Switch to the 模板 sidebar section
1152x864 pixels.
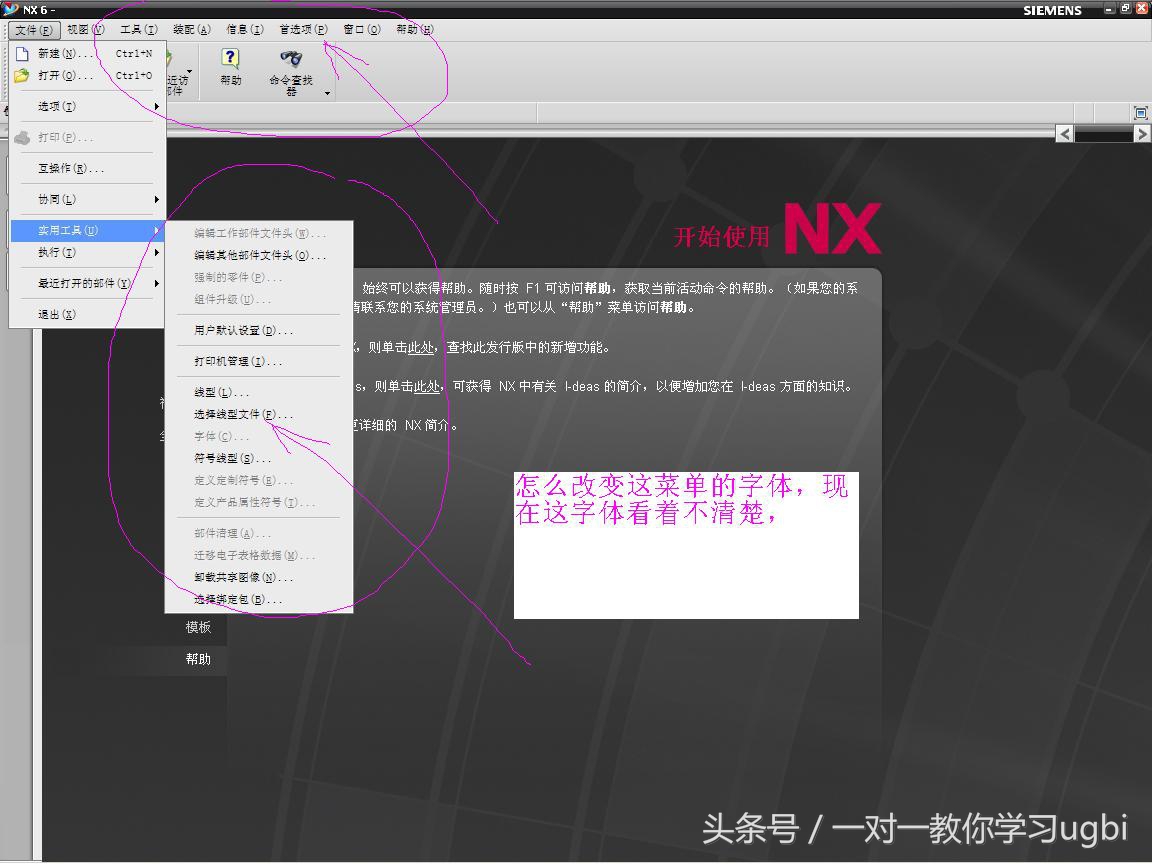[x=197, y=626]
